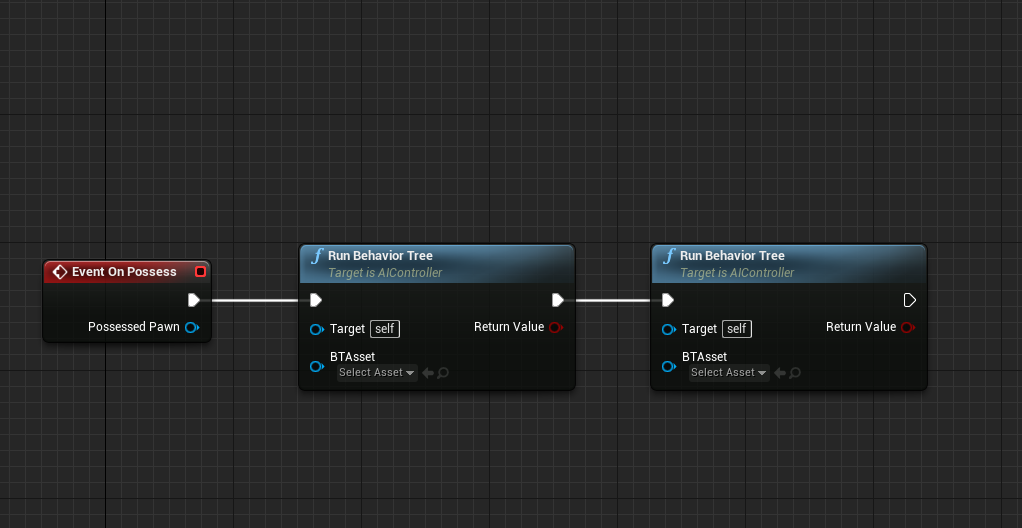The width and height of the screenshot is (1022, 528).
Task: Select the second Run Behavior Tree node header
Action: point(789,263)
